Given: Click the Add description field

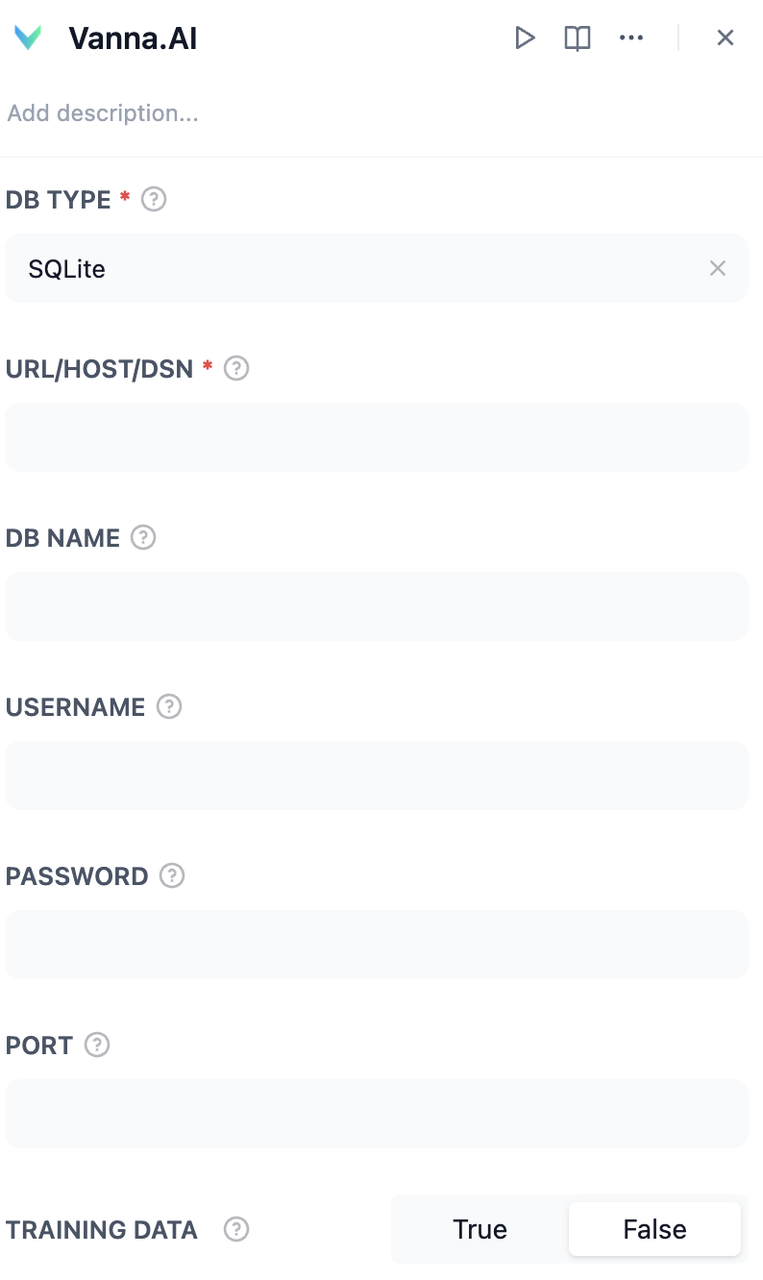Looking at the screenshot, I should click(x=200, y=113).
